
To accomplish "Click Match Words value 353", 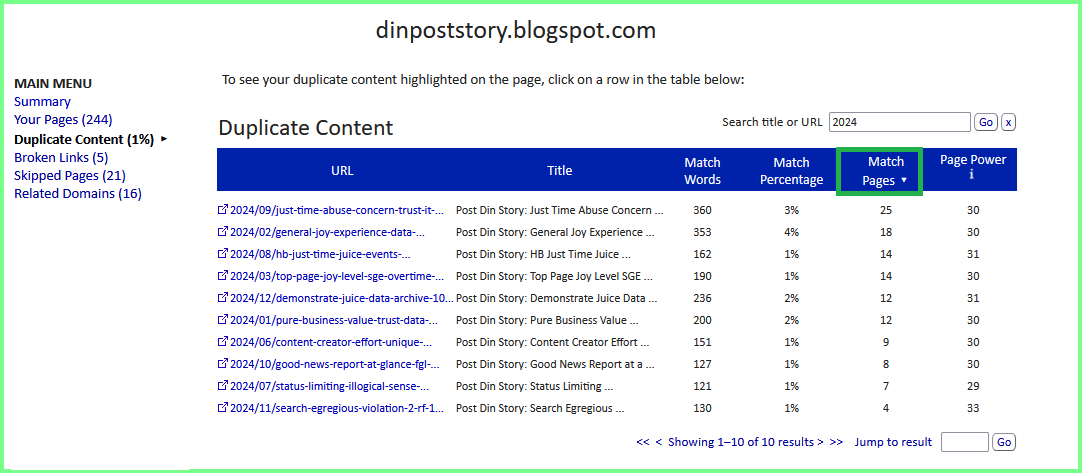I will click(x=702, y=232).
